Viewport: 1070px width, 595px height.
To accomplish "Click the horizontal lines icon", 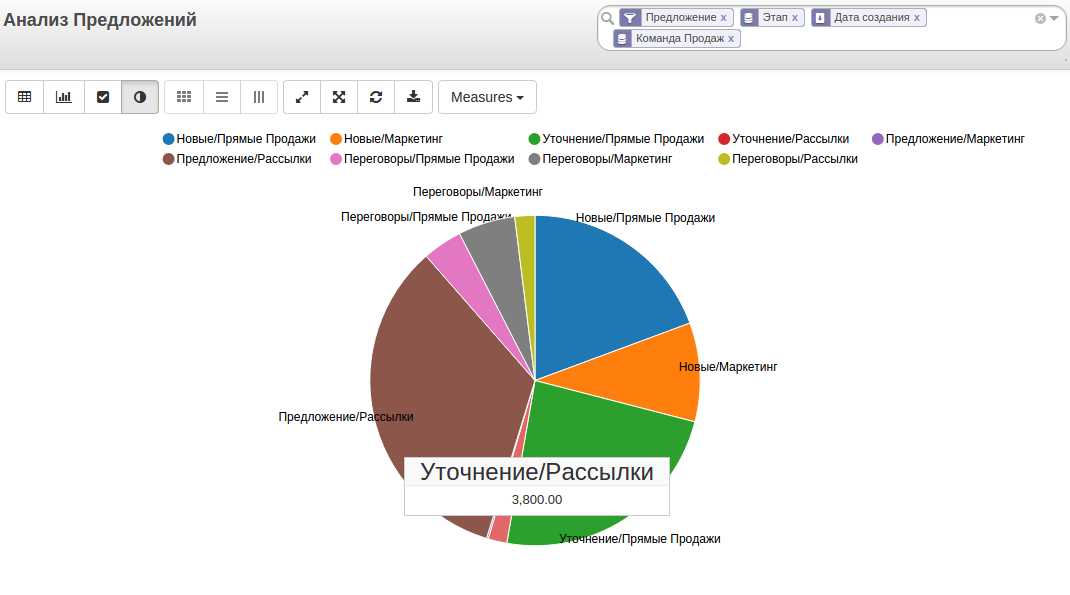I will pyautogui.click(x=222, y=97).
